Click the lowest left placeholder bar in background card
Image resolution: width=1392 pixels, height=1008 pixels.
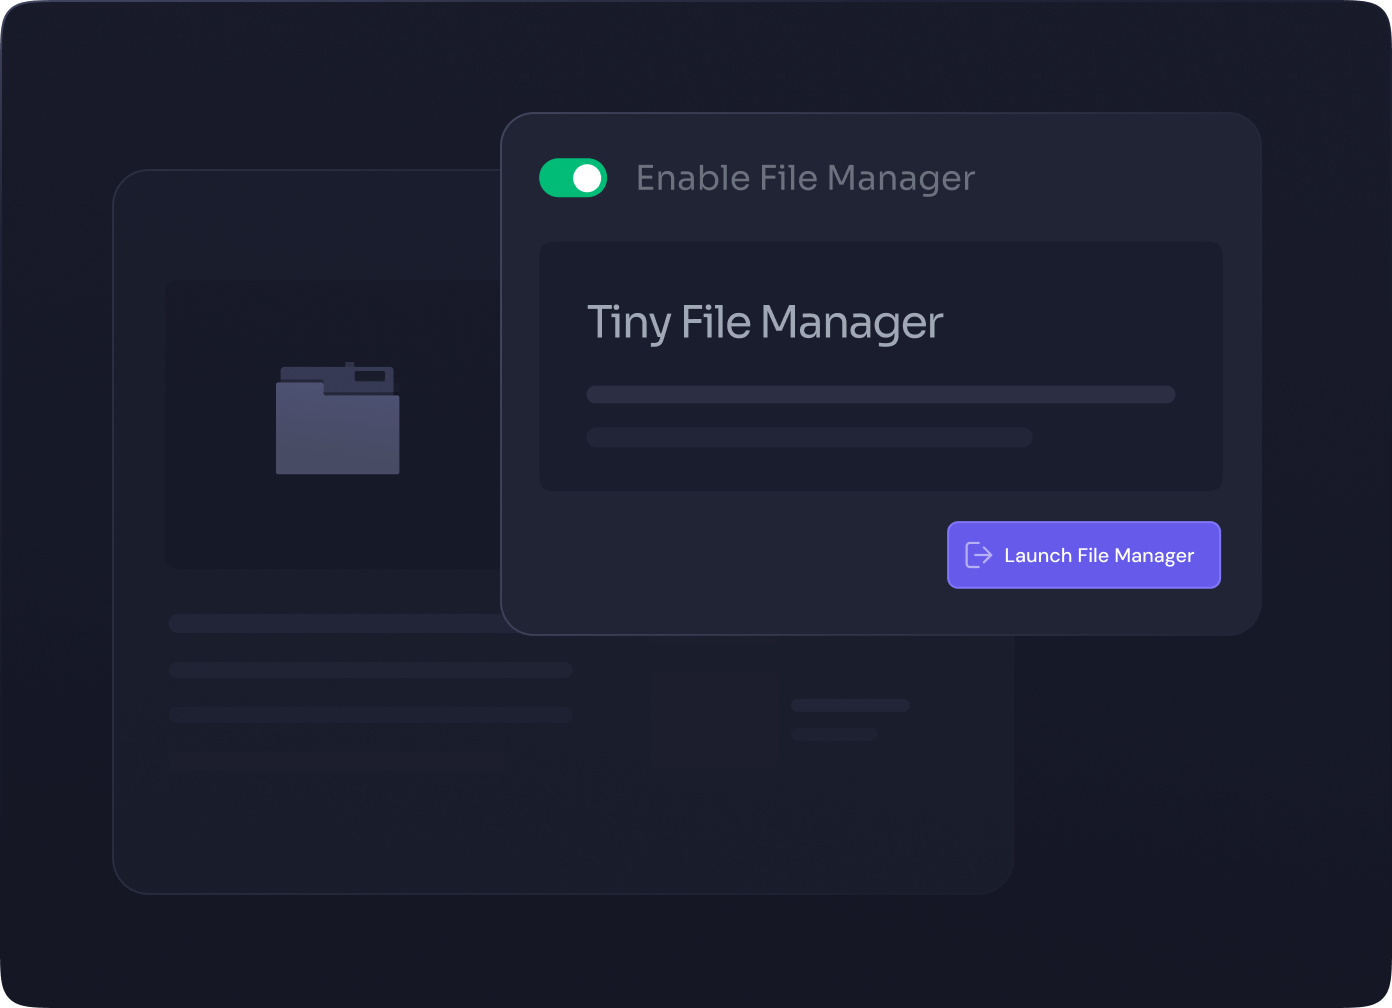pyautogui.click(x=370, y=714)
